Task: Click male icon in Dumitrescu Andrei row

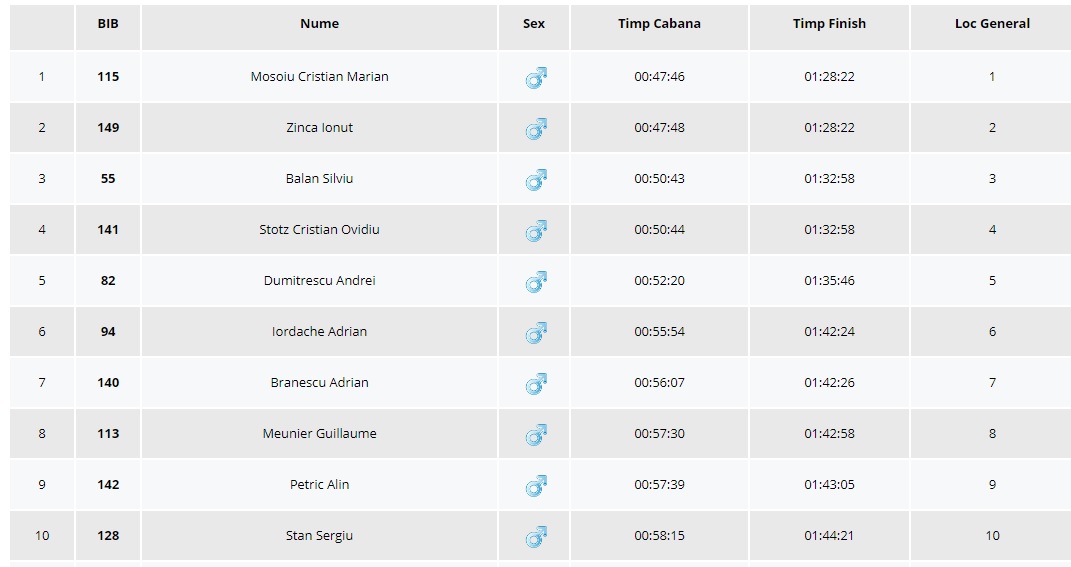Action: pos(536,282)
